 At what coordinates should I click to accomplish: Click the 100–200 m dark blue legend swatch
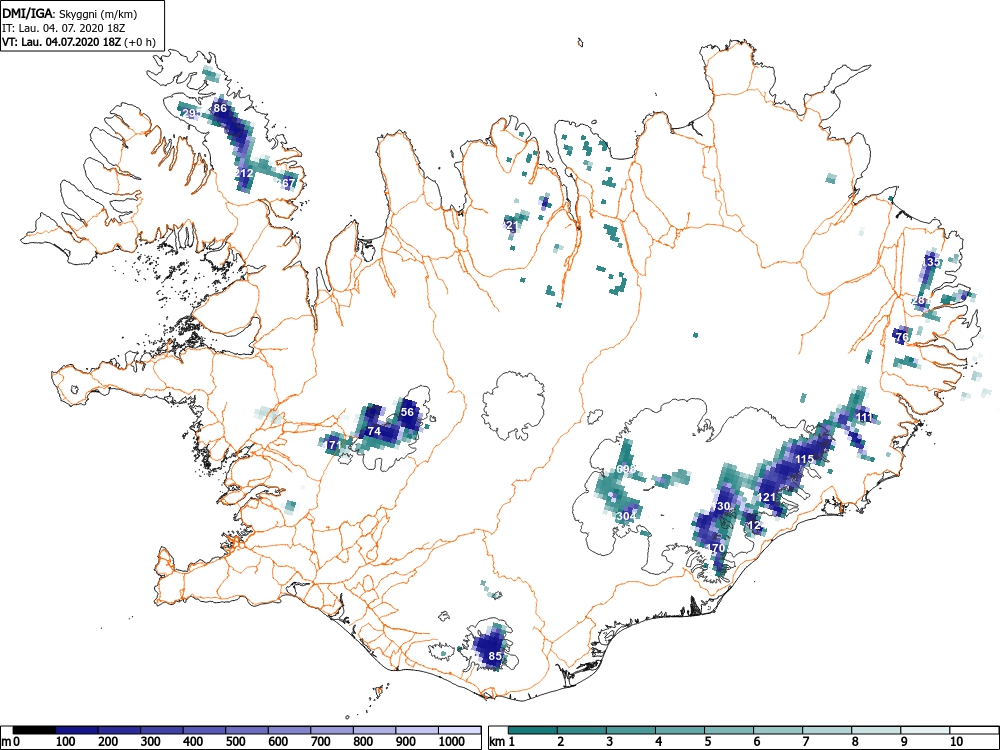(x=77, y=730)
